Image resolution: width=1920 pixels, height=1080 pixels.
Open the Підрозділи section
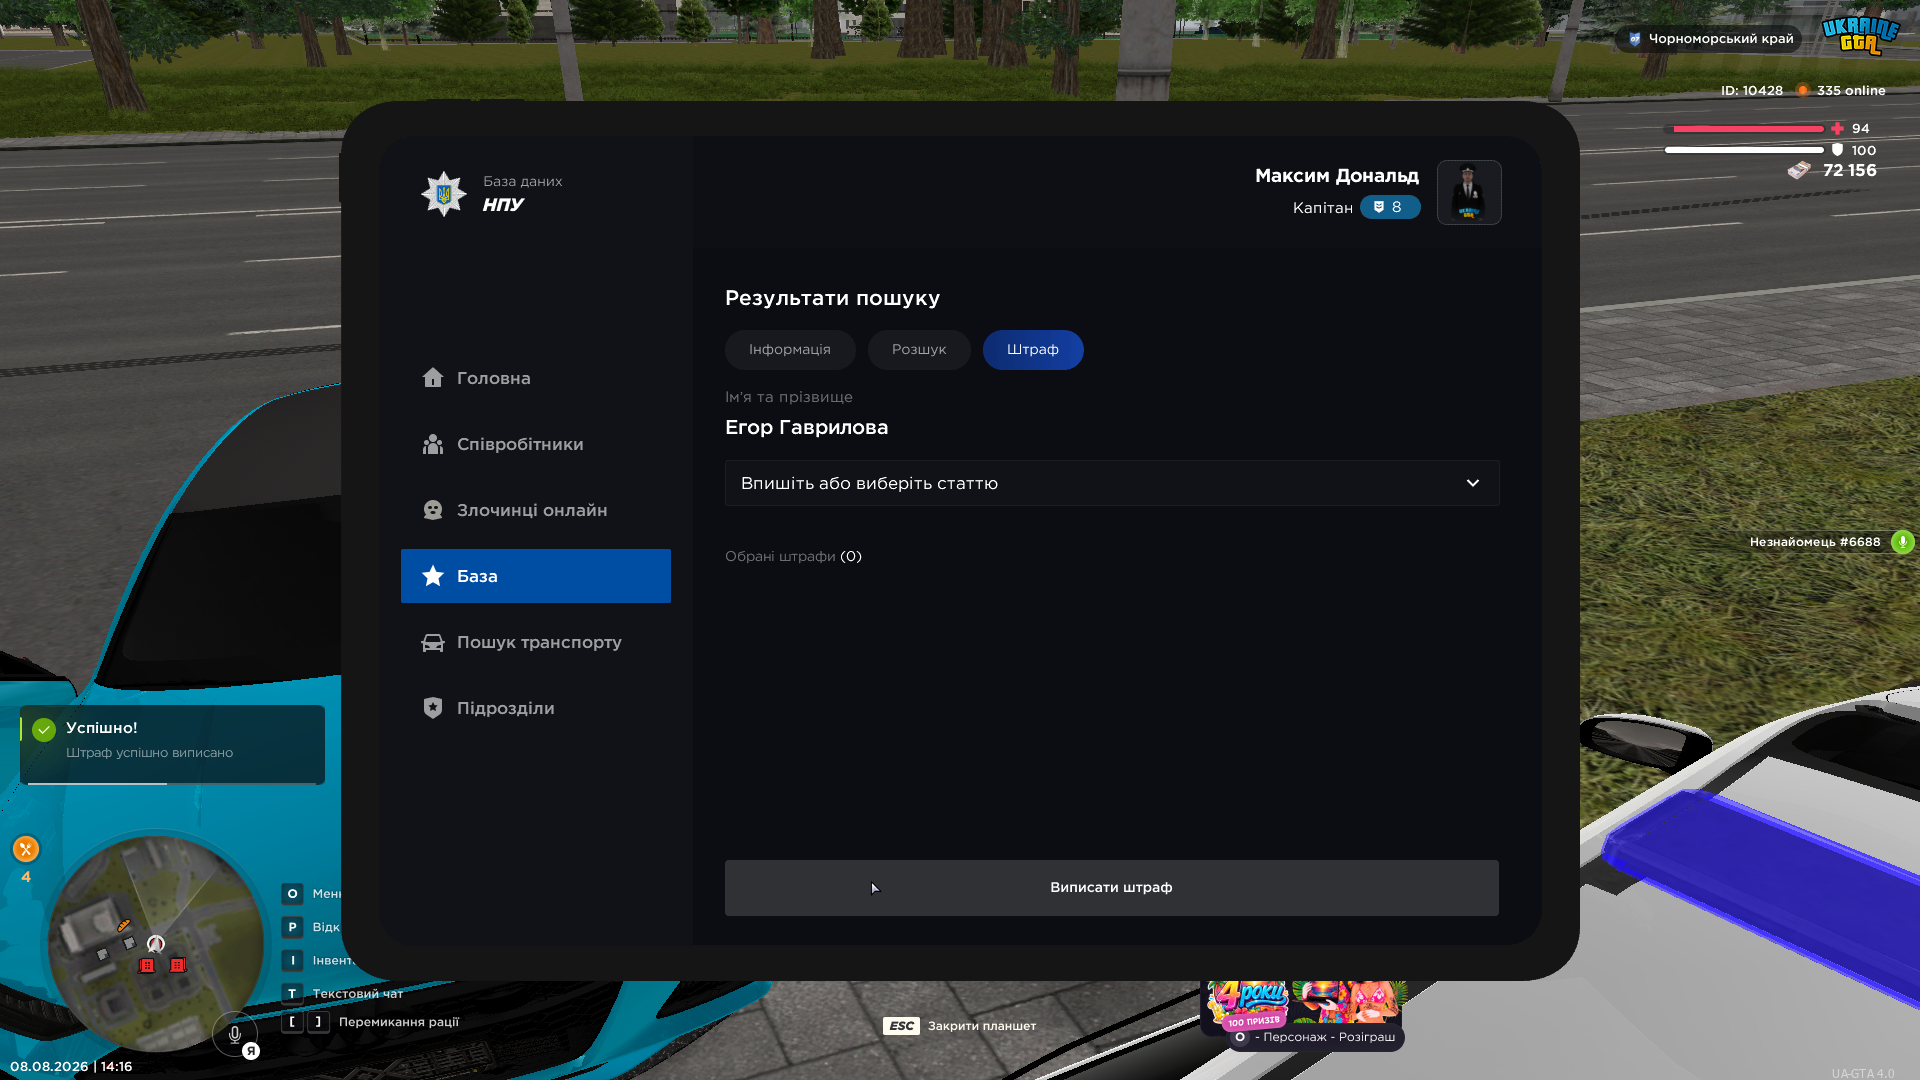coord(536,708)
